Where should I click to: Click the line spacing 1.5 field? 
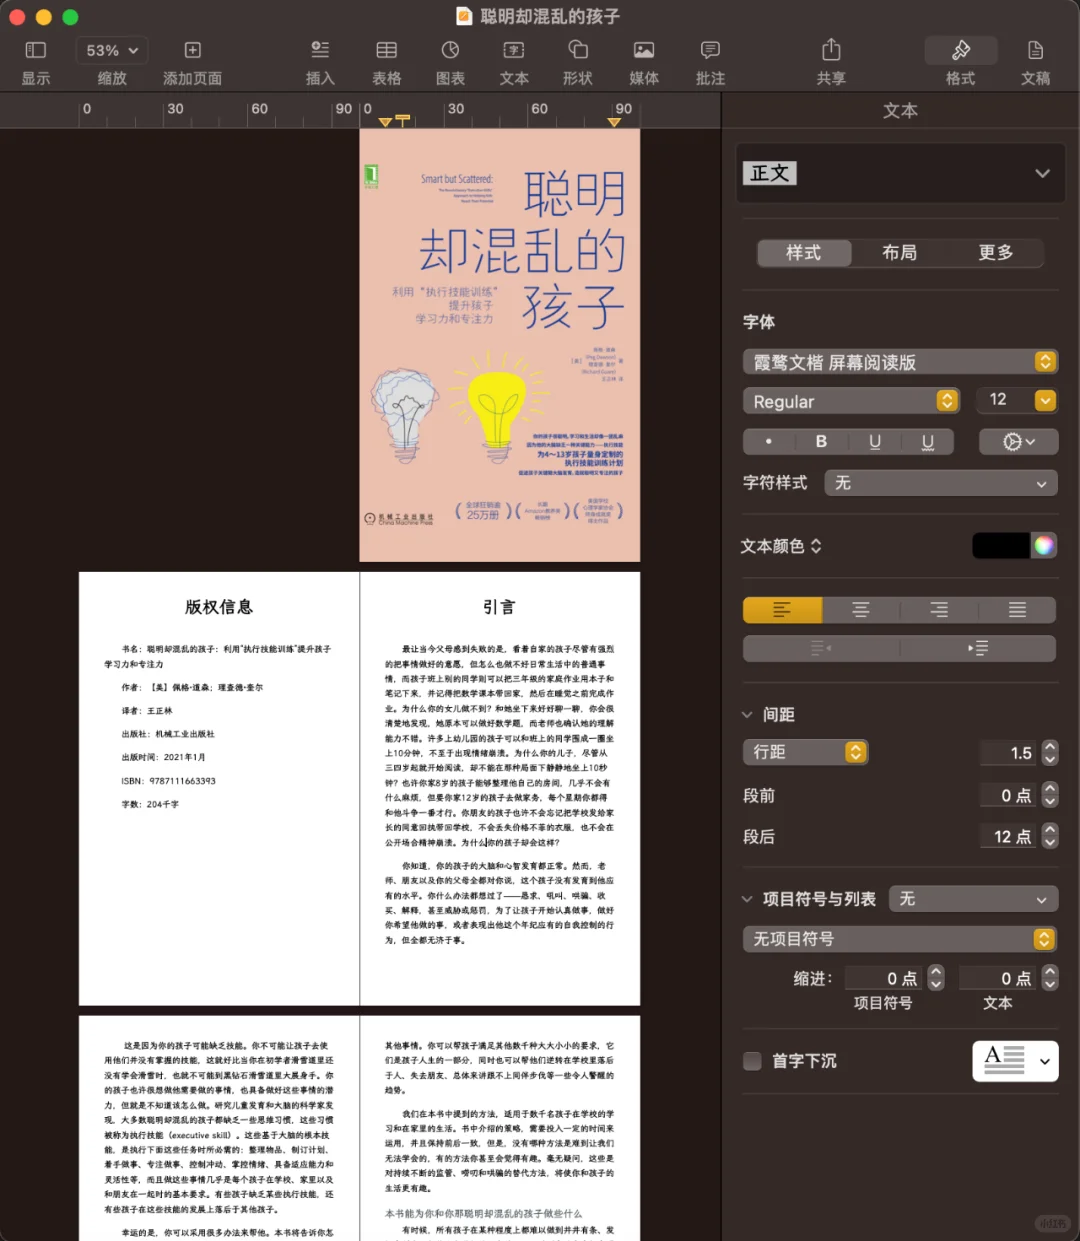[1010, 753]
